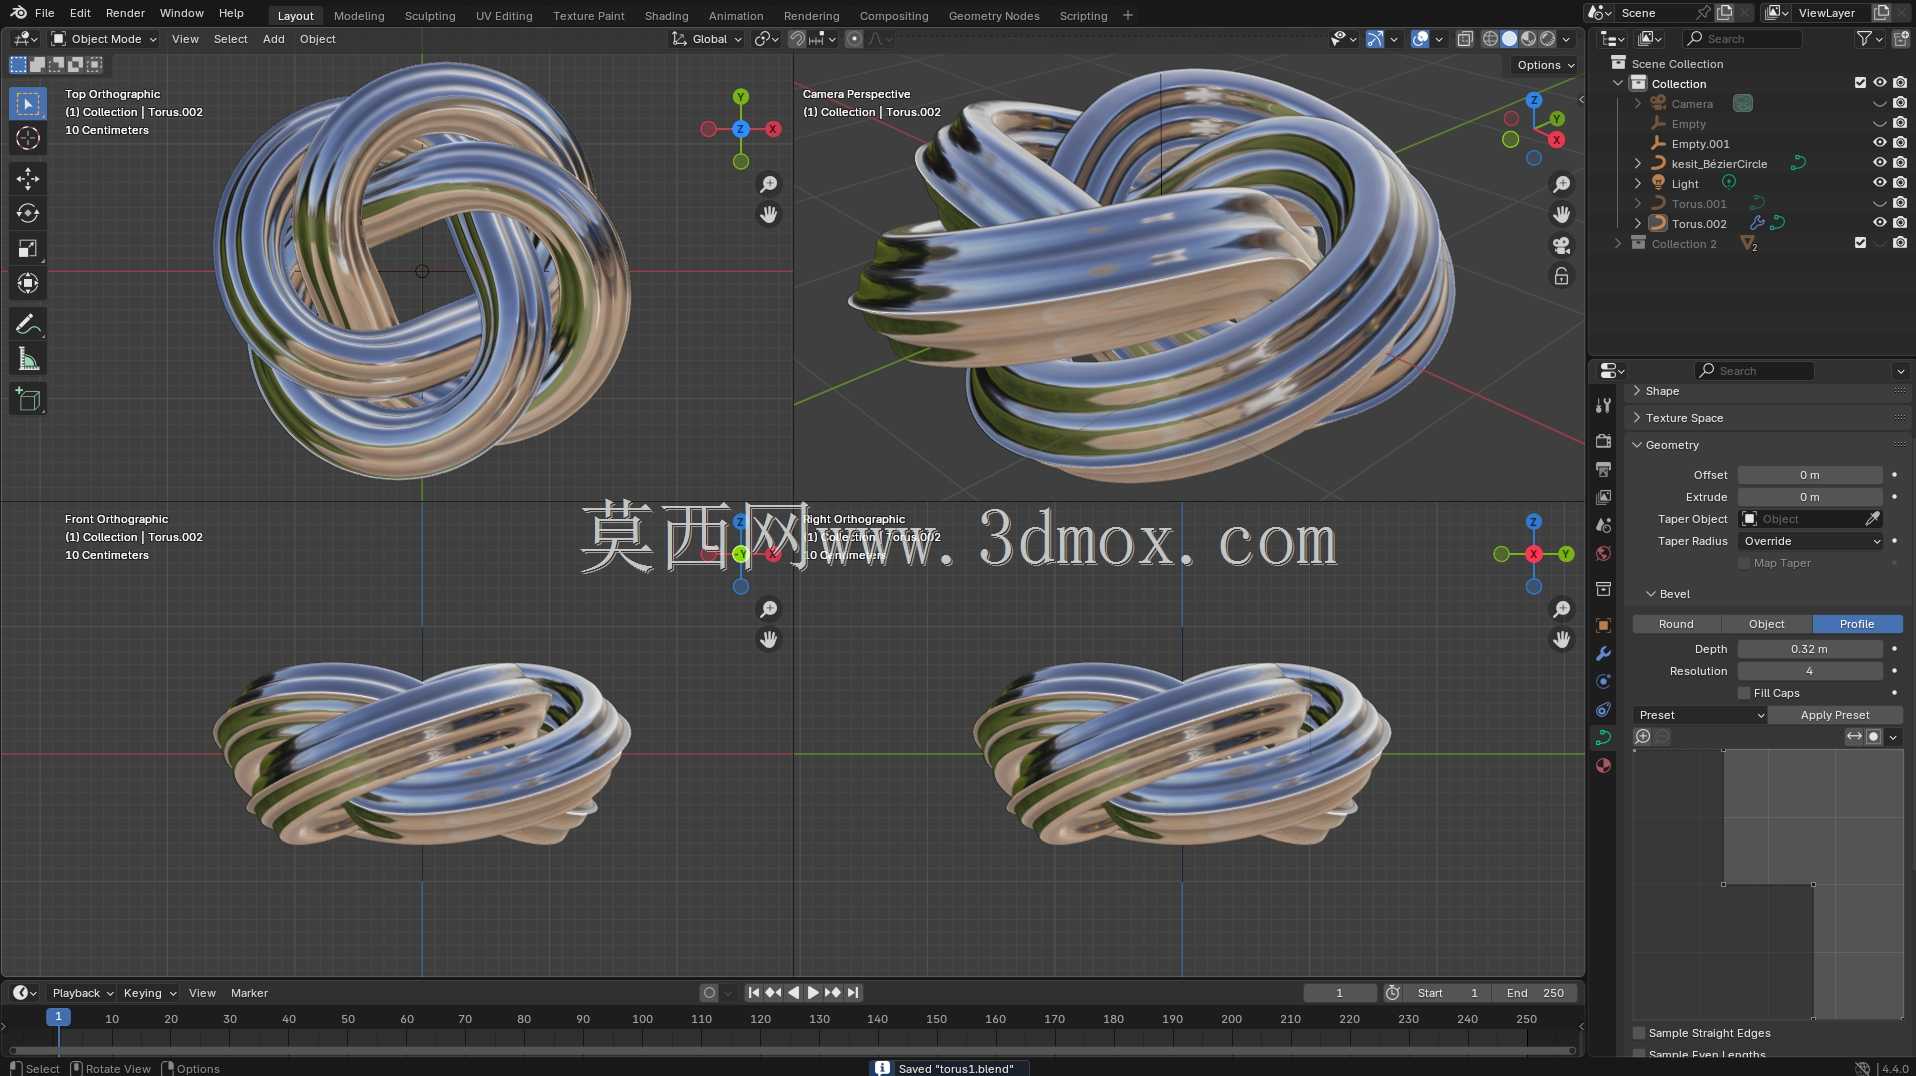
Task: Expand the Texture Space panel
Action: point(1684,418)
